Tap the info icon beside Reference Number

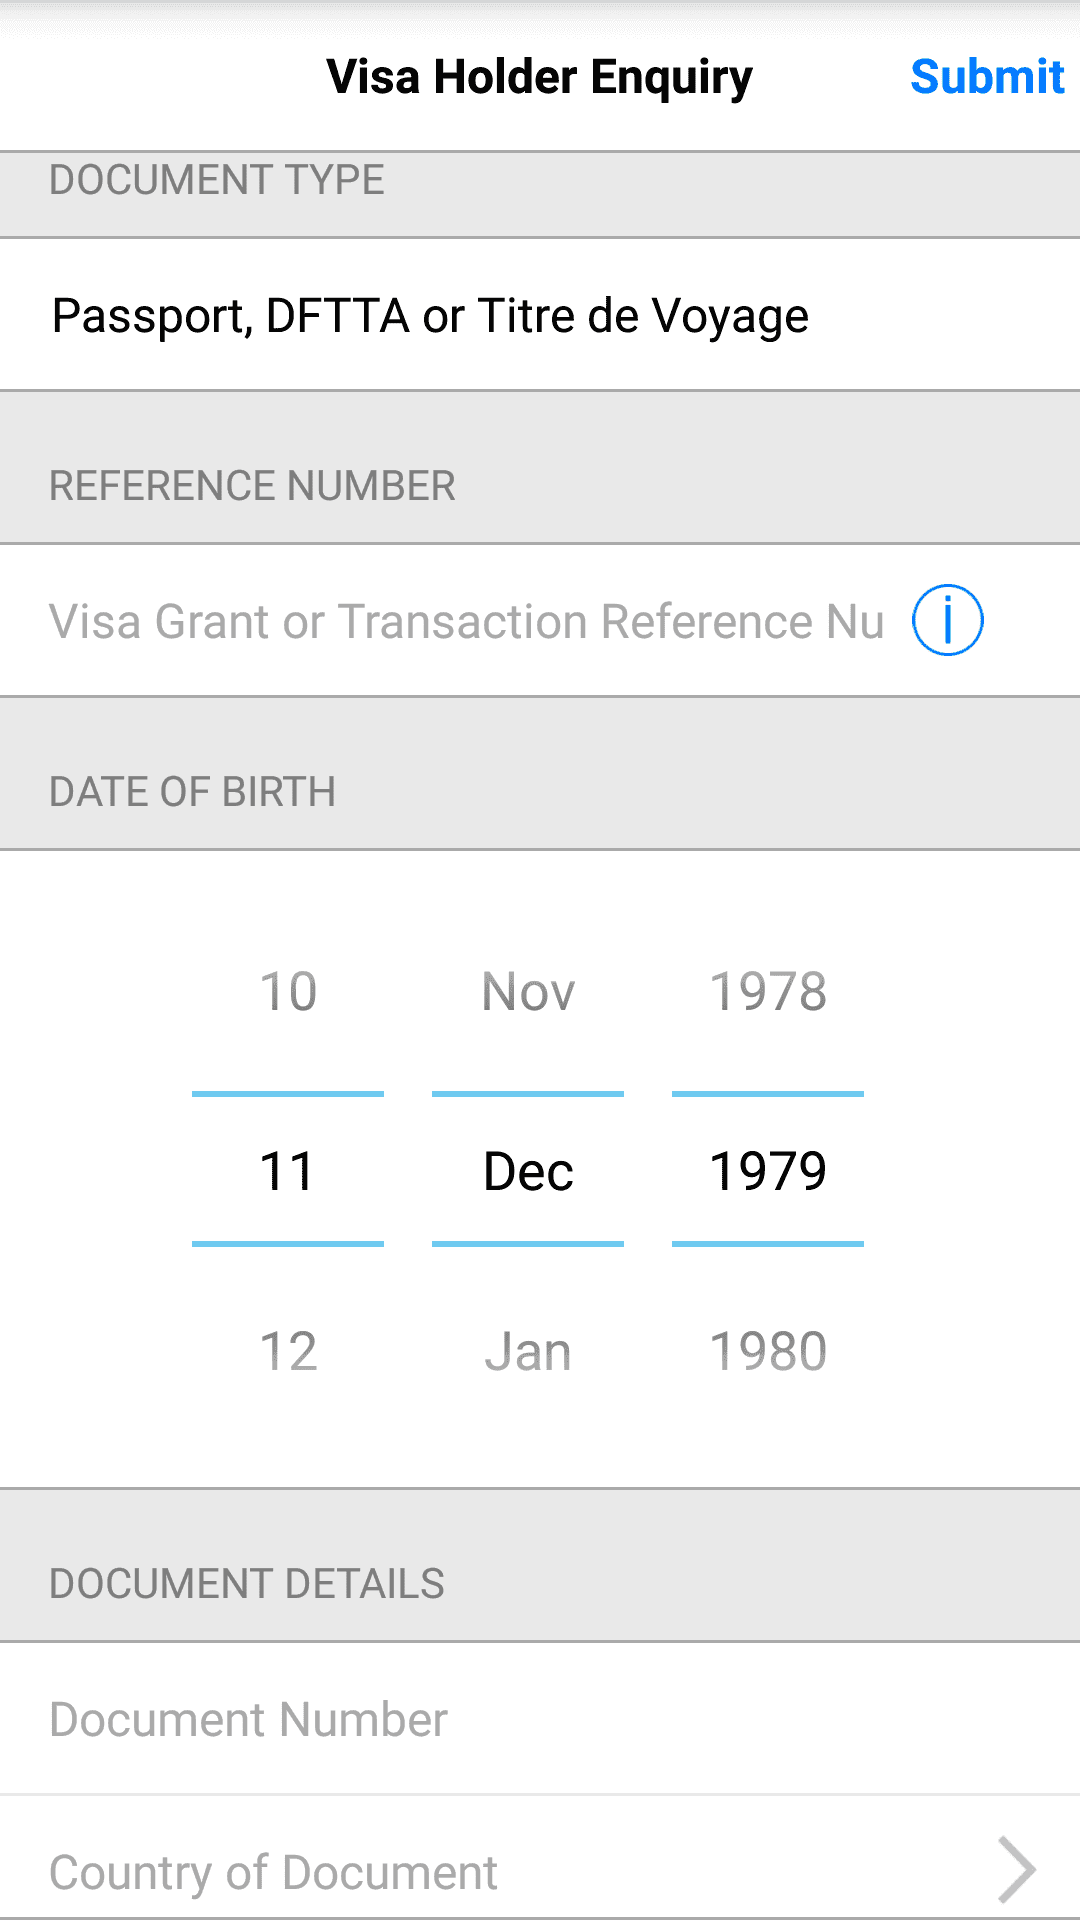click(947, 619)
